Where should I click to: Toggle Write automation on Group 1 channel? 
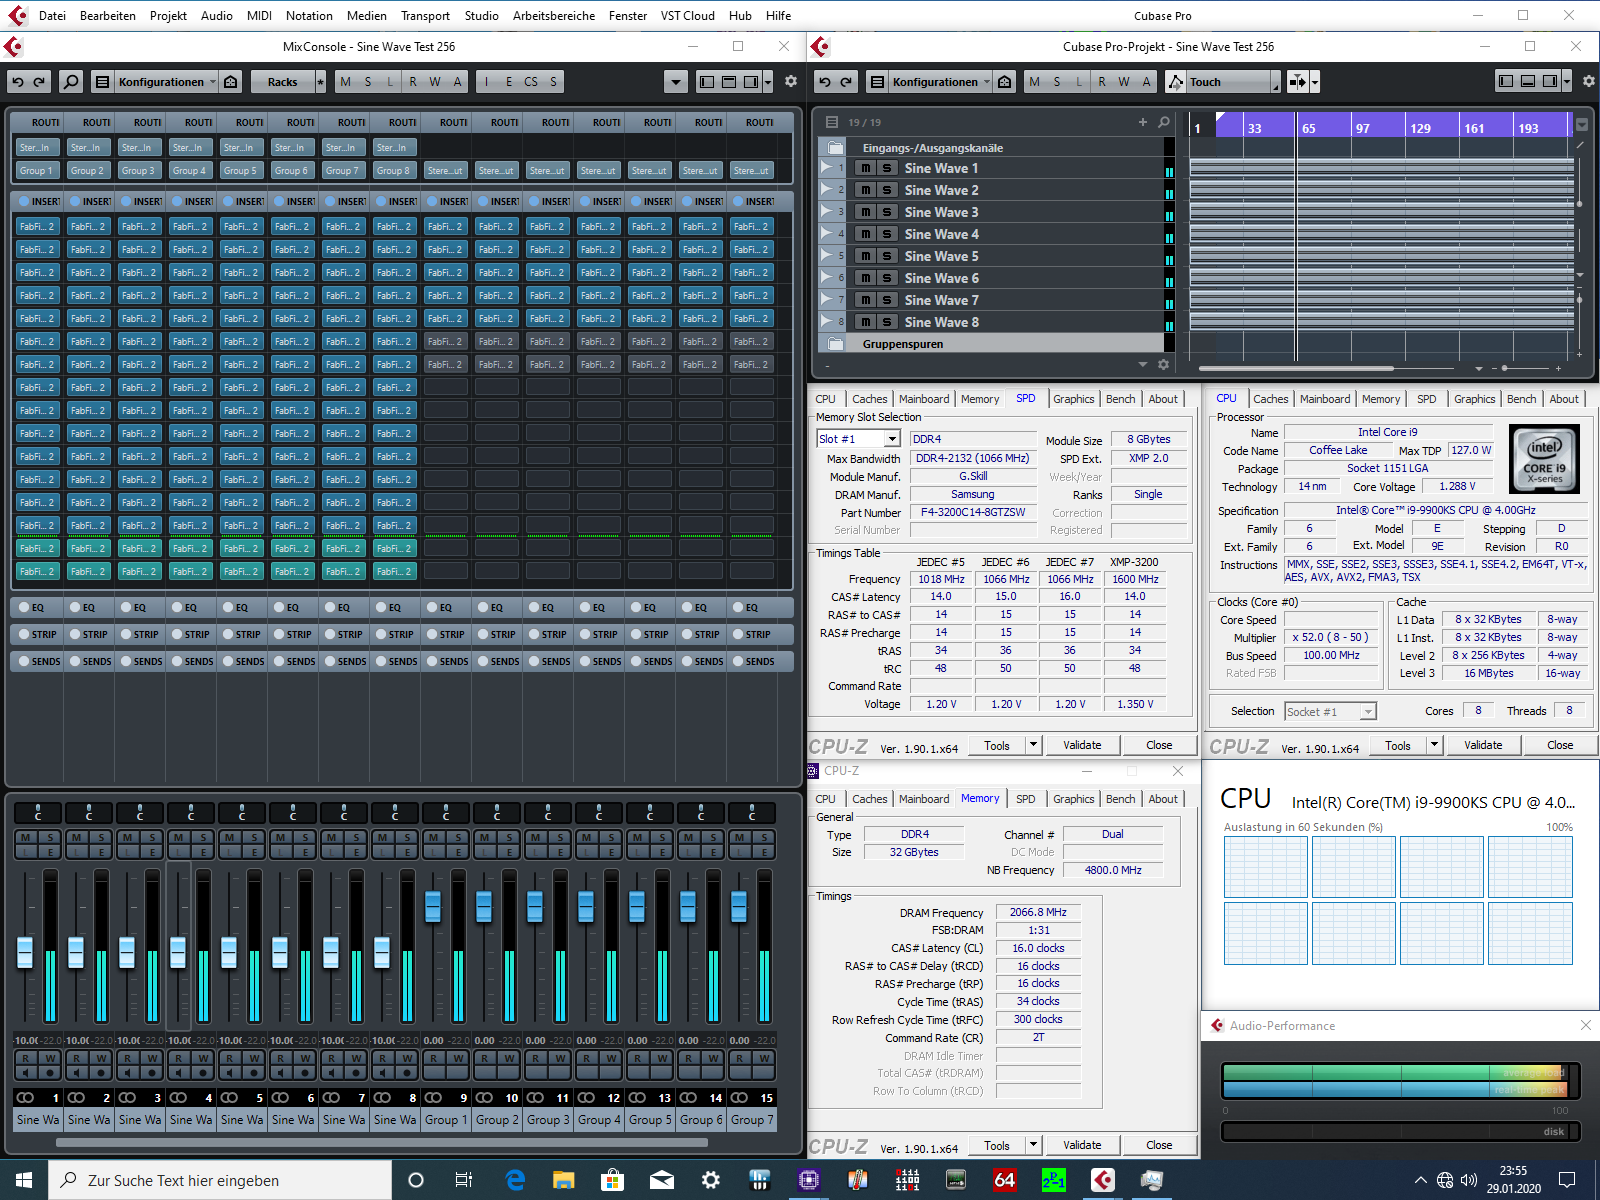[458, 1058]
